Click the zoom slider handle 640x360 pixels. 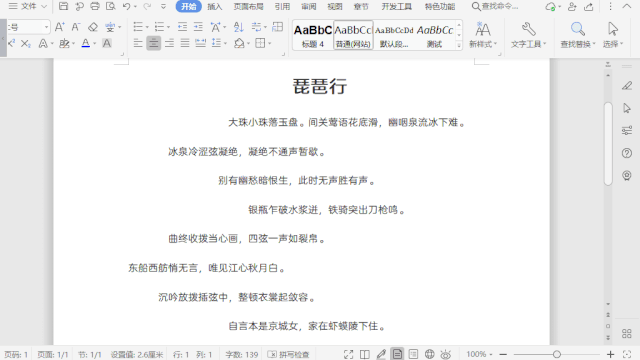pyautogui.click(x=557, y=354)
